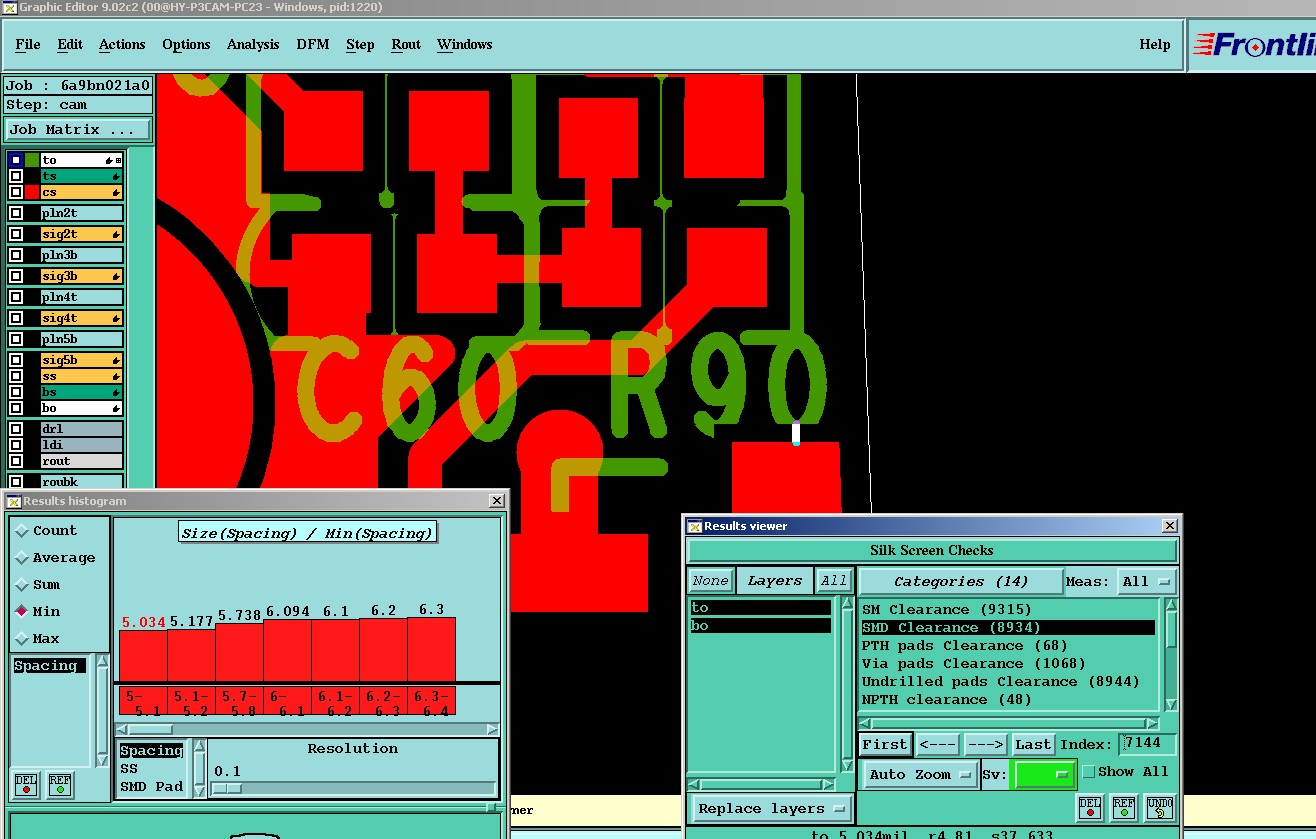Open the Actions menu
Image resolution: width=1316 pixels, height=839 pixels.
coord(122,44)
